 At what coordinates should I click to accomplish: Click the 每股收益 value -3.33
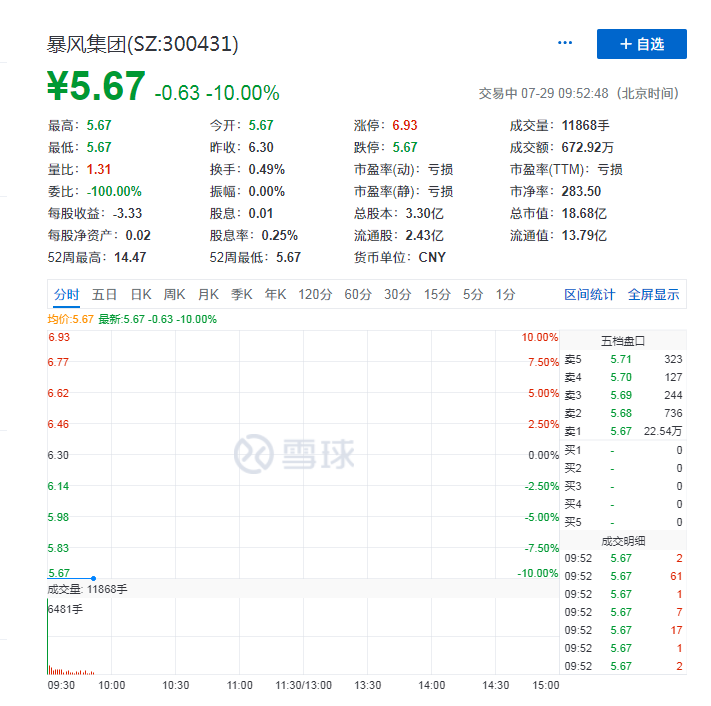click(127, 213)
